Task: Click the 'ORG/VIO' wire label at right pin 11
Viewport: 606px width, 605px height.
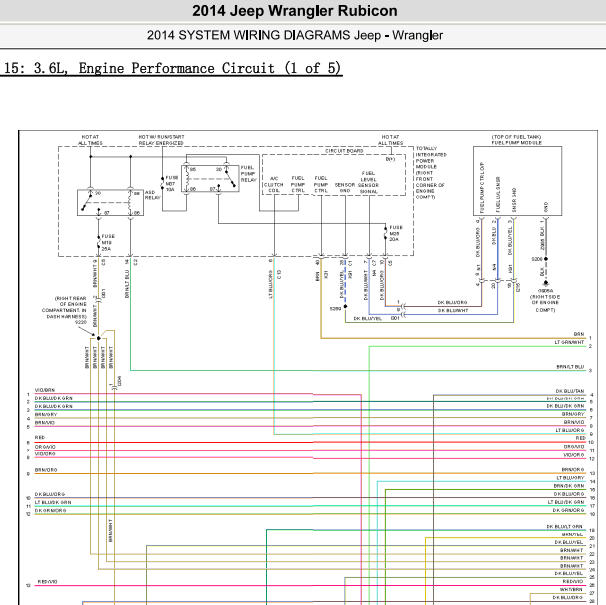Action: 574,447
